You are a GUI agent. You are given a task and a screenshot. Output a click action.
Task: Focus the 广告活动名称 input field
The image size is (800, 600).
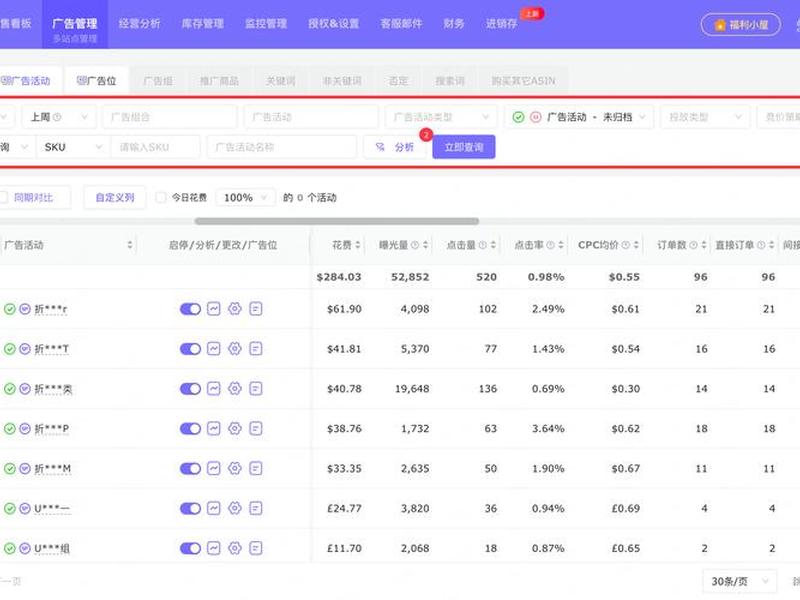coord(282,147)
